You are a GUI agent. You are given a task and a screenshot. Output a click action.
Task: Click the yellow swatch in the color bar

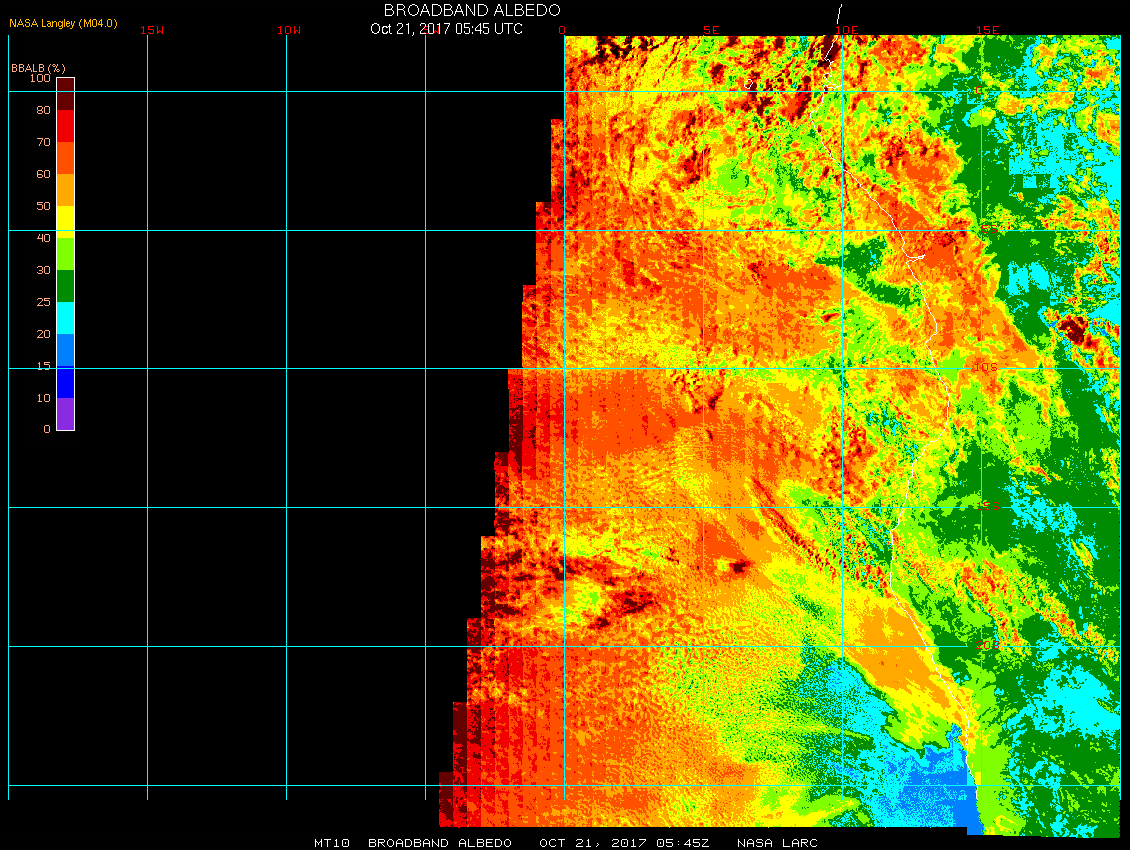click(x=65, y=221)
